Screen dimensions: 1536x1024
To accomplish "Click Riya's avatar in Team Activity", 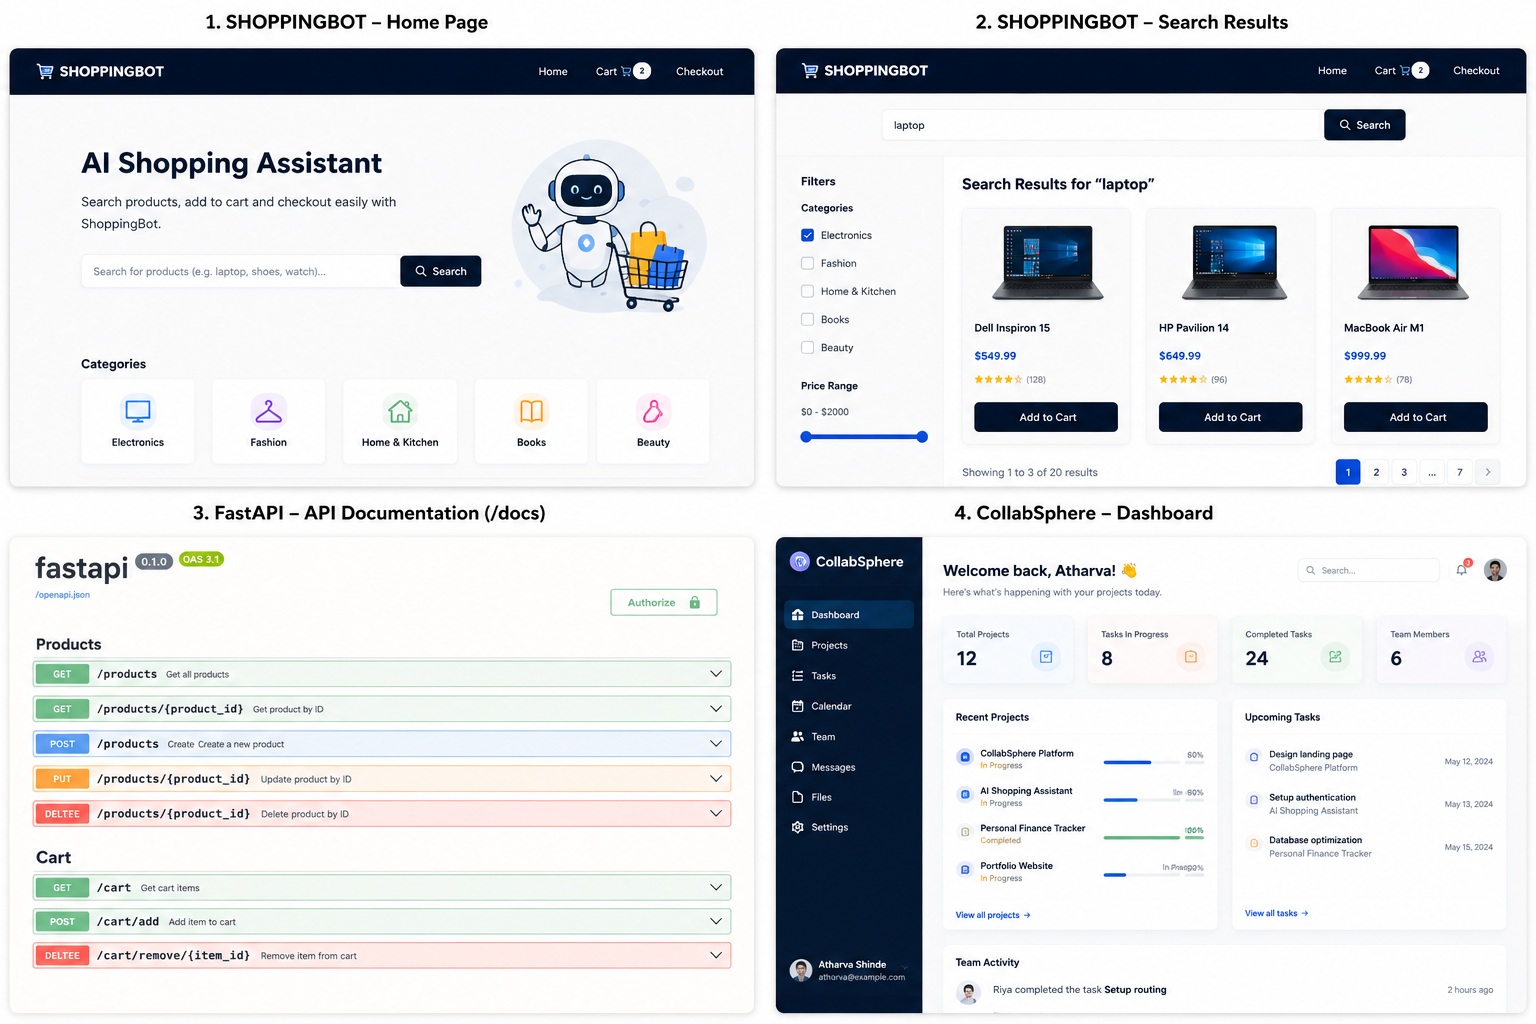I will coord(968,992).
